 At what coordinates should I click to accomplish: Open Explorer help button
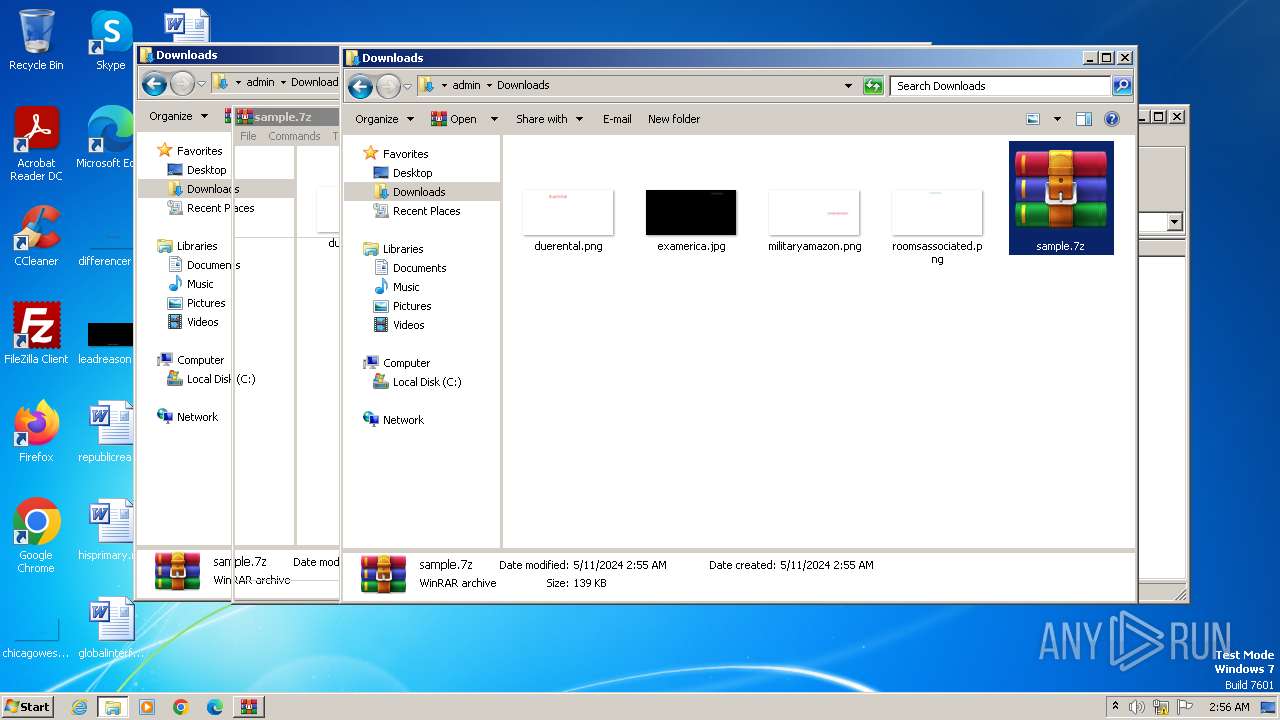(x=1111, y=119)
